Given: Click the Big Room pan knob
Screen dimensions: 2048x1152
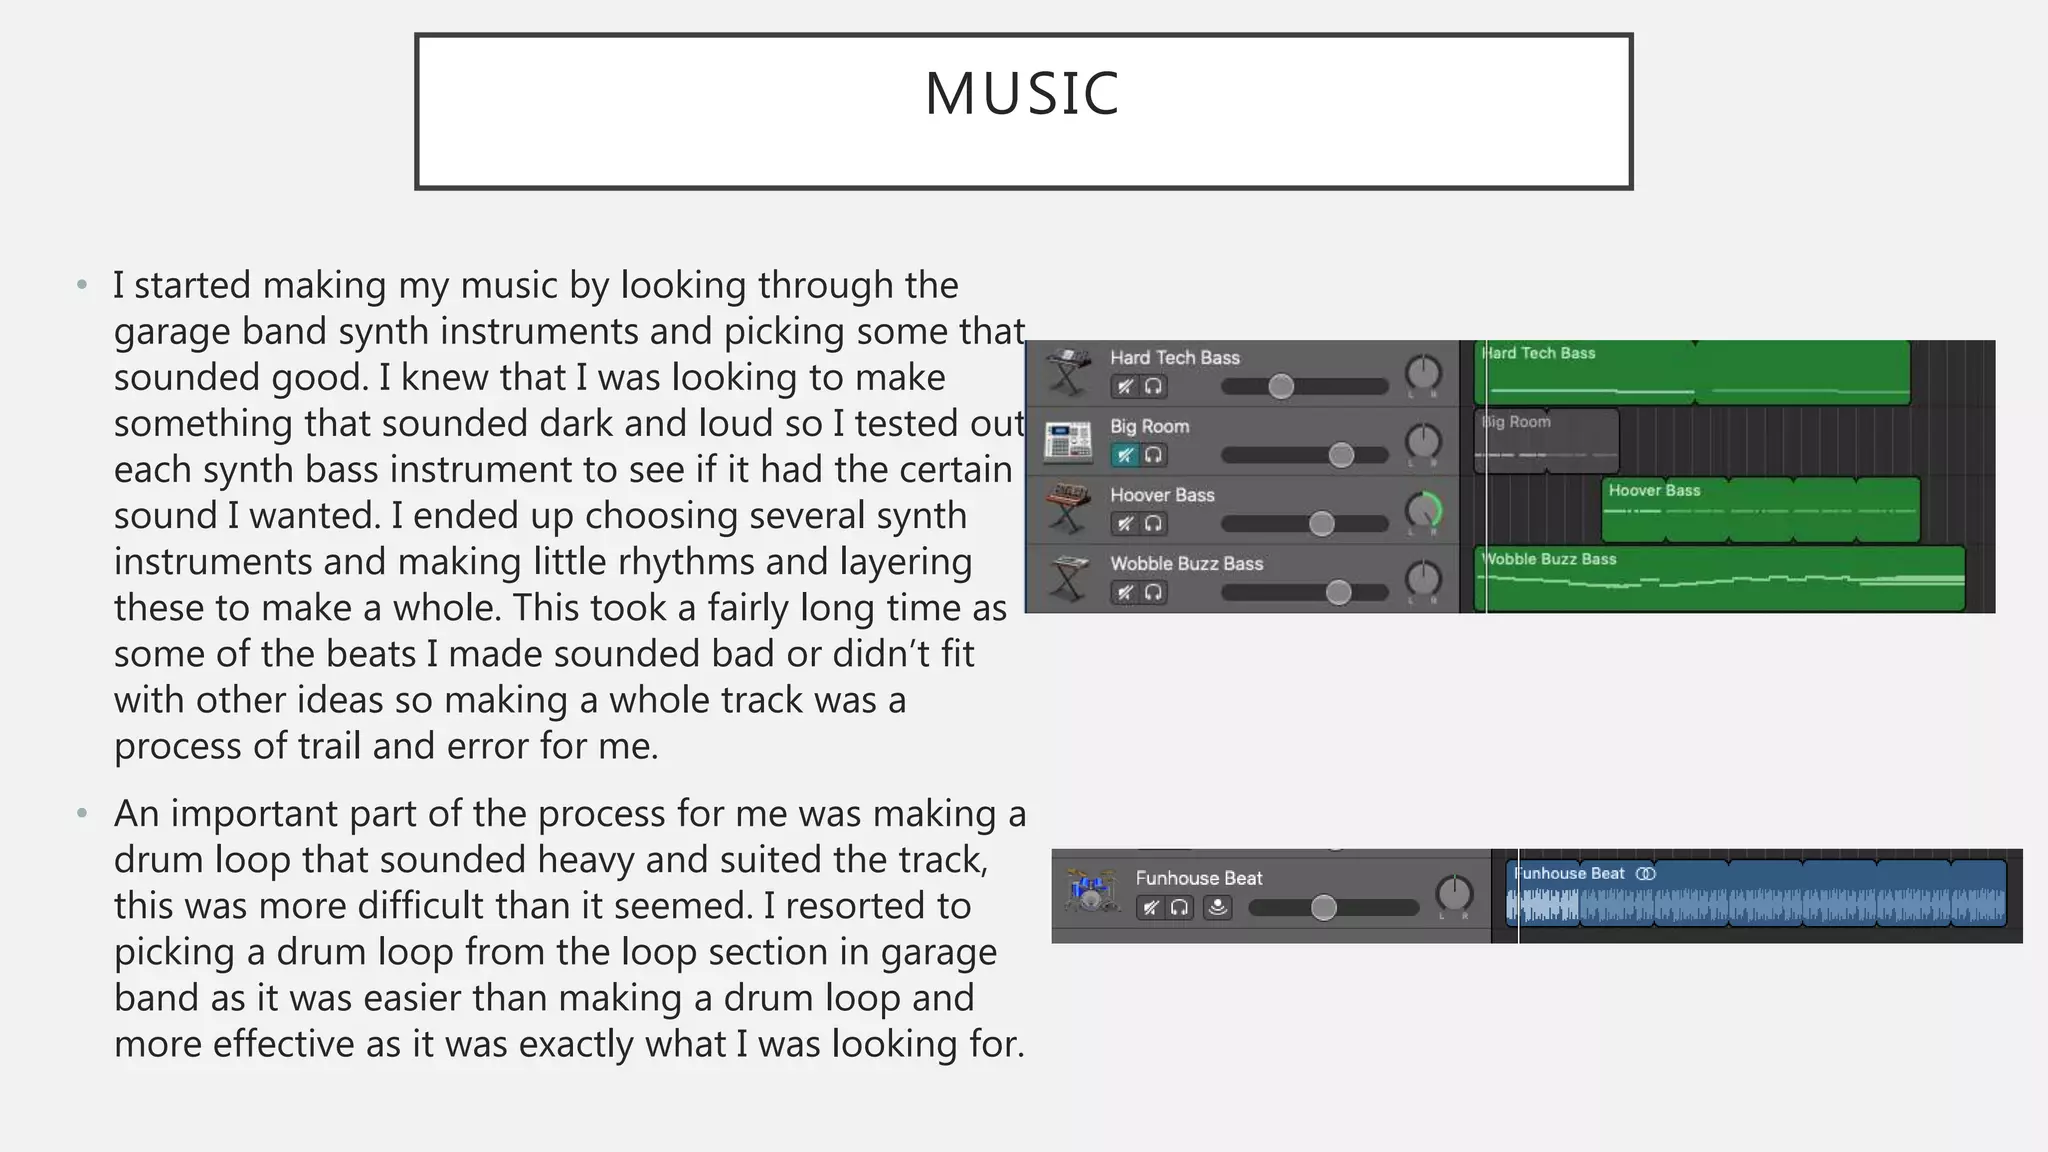Looking at the screenshot, I should click(1423, 441).
